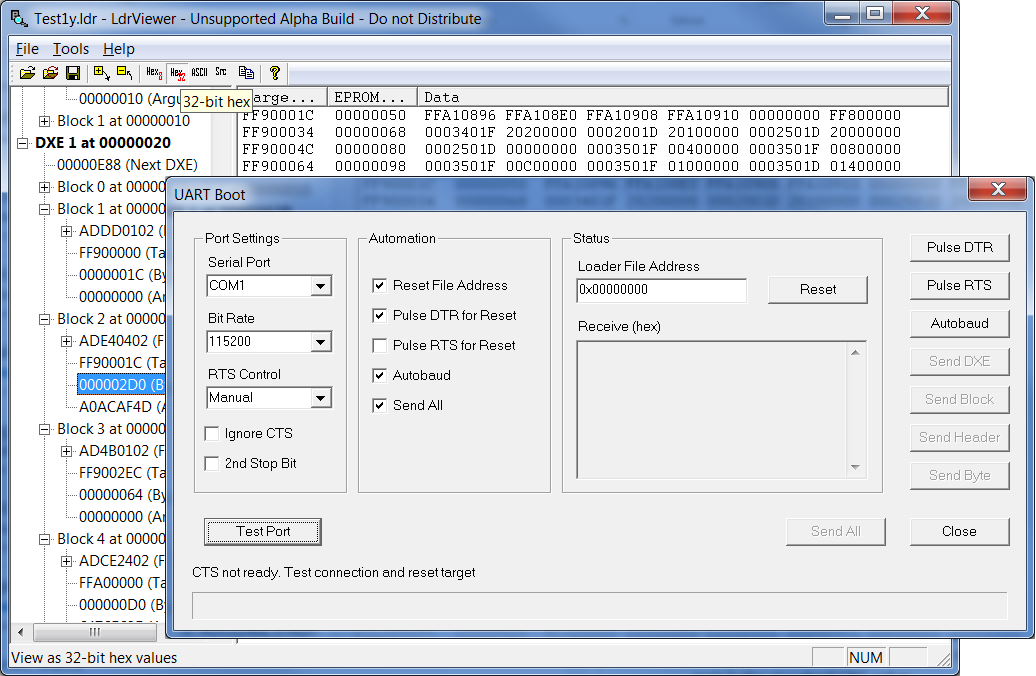This screenshot has height=676, width=1036.
Task: Click the Data column header
Action: click(x=683, y=97)
